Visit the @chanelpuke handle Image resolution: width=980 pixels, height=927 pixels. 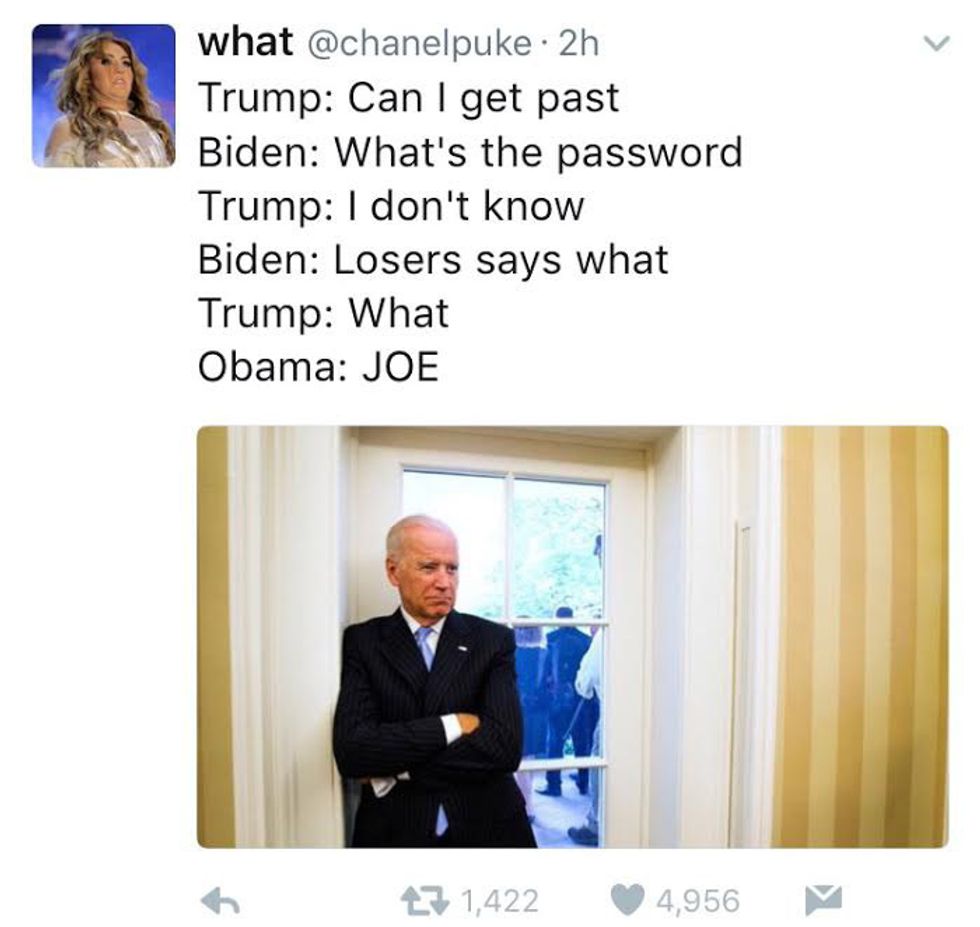tap(416, 44)
